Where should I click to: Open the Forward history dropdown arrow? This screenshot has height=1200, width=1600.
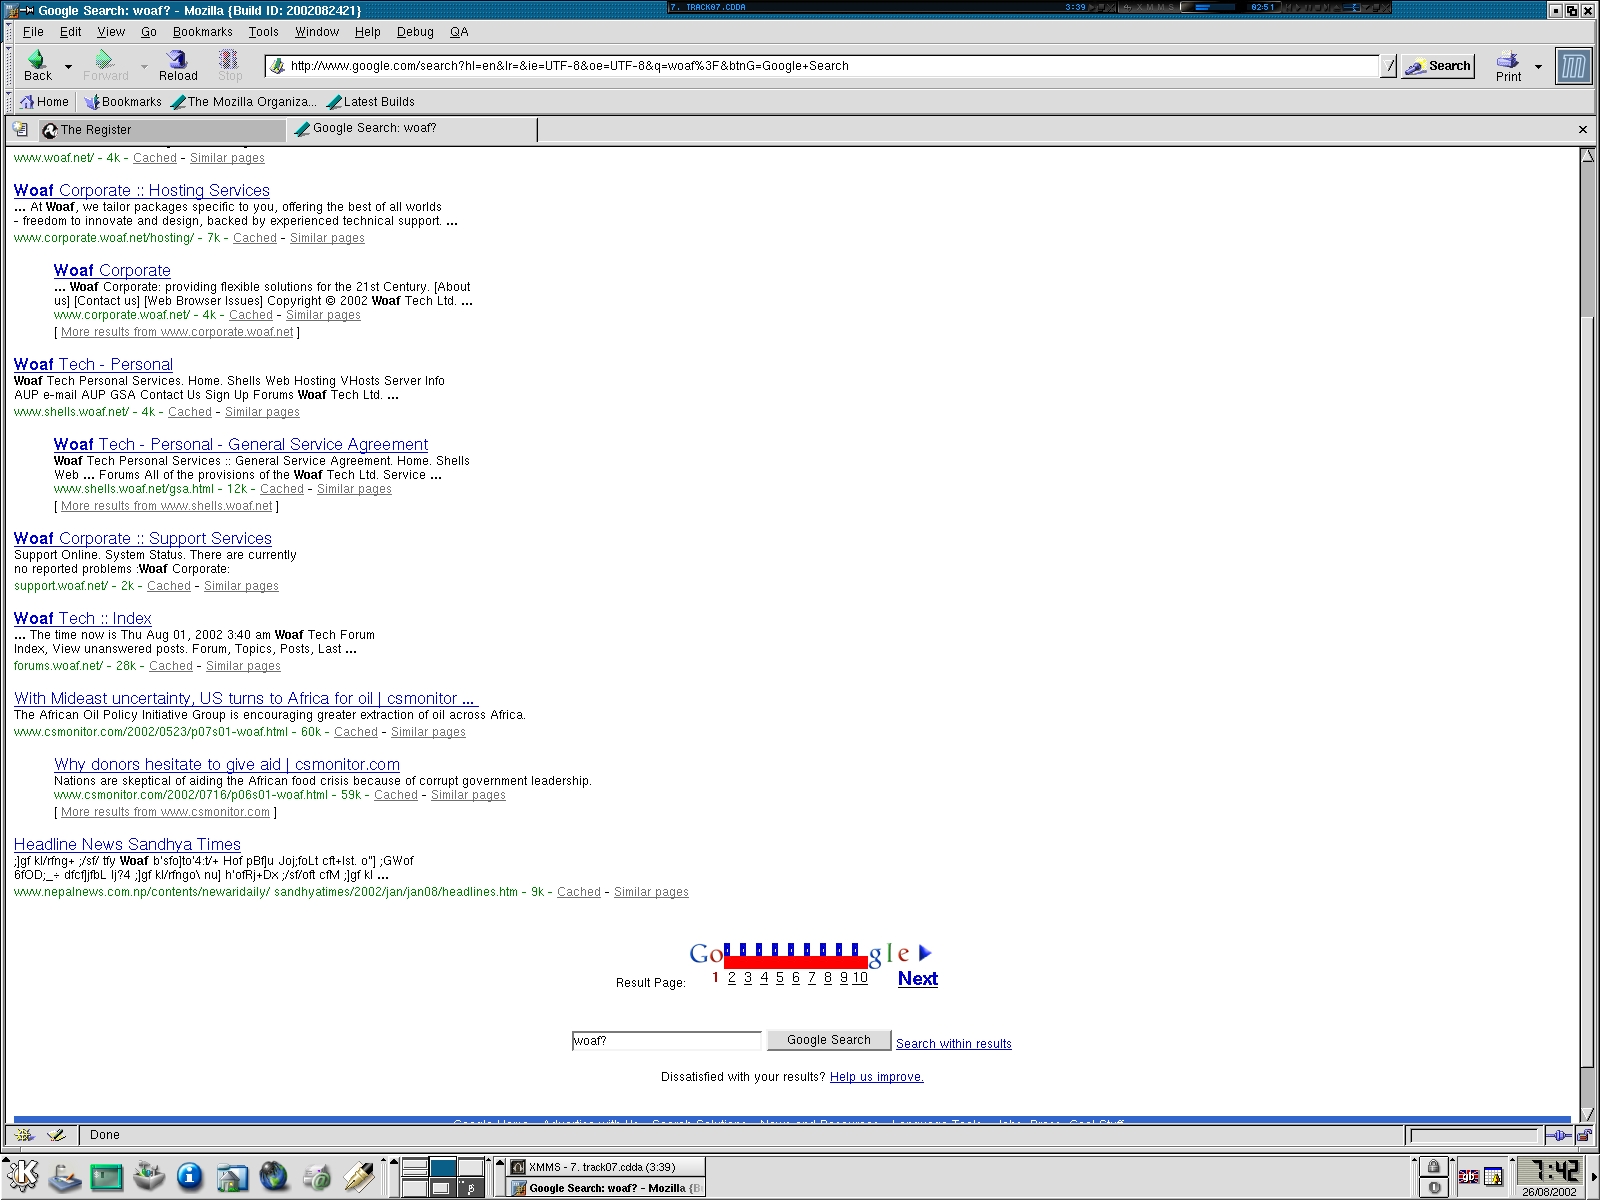144,66
